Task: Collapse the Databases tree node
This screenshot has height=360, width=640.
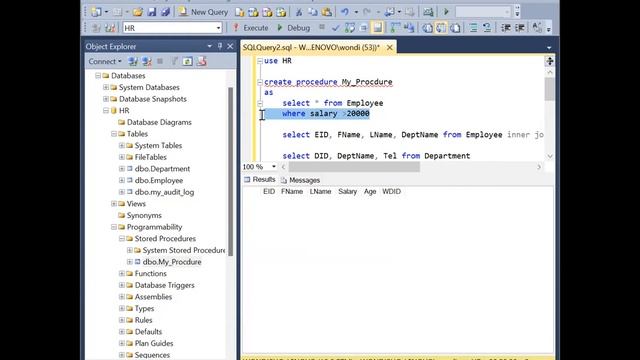Action: click(98, 76)
